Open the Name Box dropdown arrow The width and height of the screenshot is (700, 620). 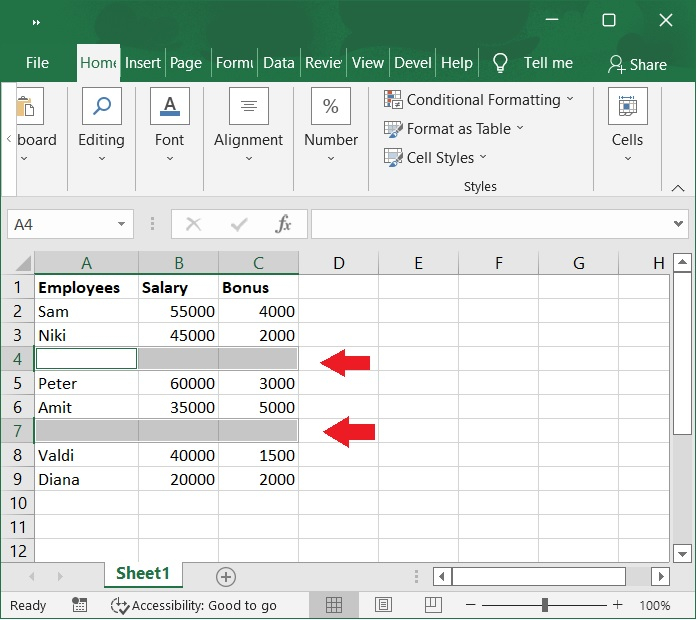coord(121,224)
